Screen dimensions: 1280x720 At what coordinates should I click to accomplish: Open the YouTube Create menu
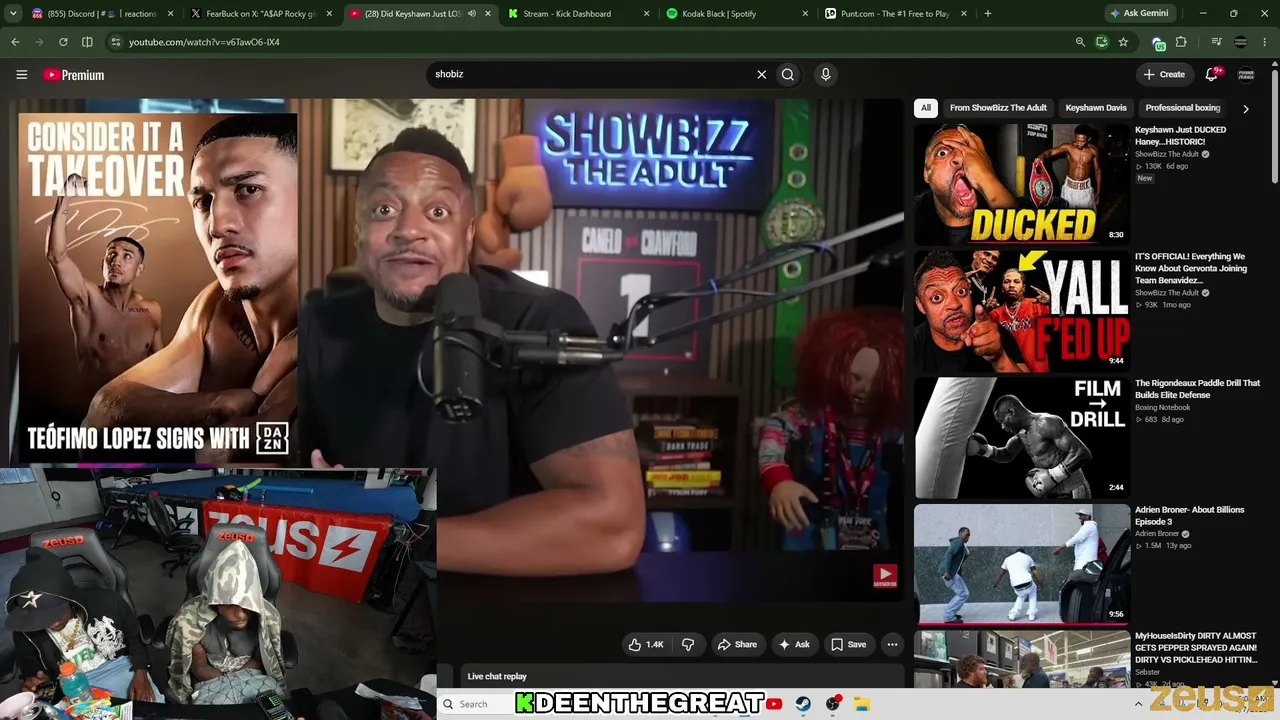pyautogui.click(x=1164, y=74)
